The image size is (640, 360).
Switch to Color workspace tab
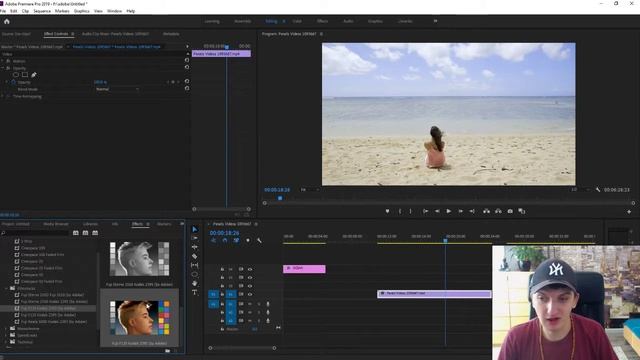click(297, 21)
